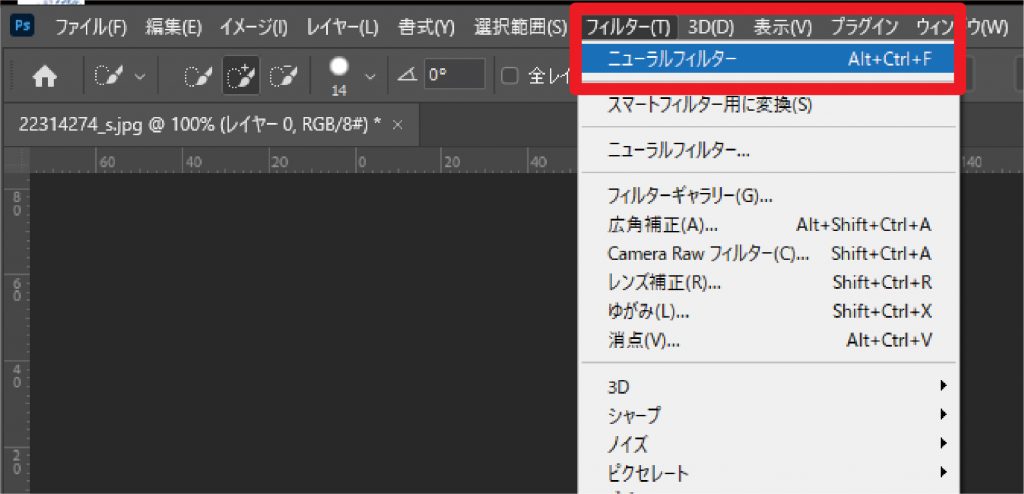Click the brush angle icon
This screenshot has height=494, width=1024.
[x=408, y=76]
